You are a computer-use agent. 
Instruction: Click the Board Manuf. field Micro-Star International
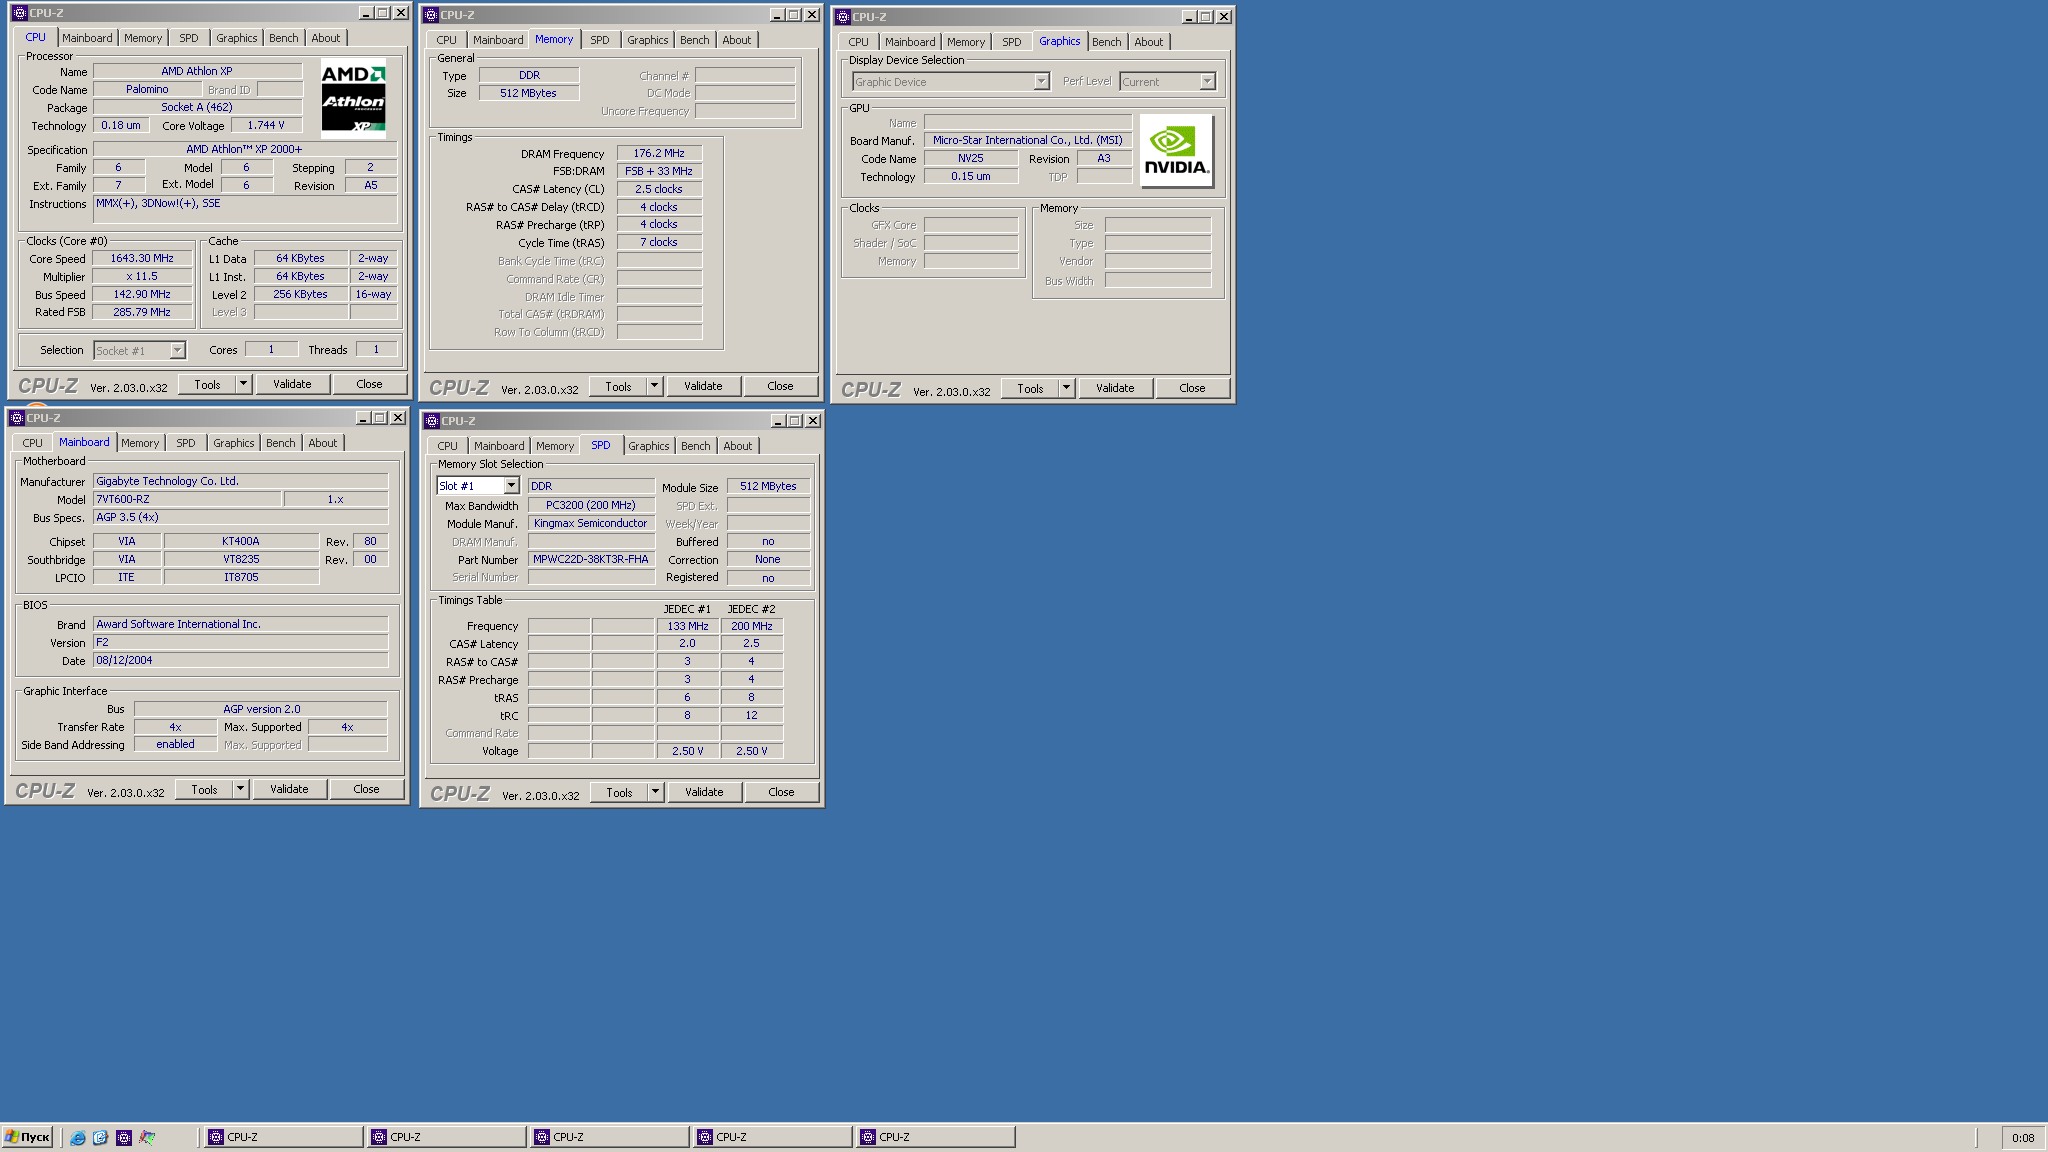(x=1028, y=141)
